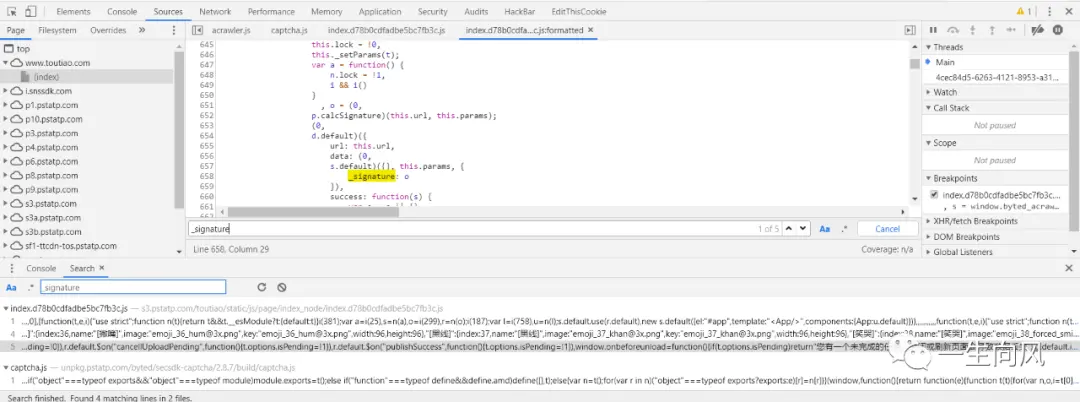This screenshot has width=1080, height=402.
Task: Collapse the index.d78b0cdfadbe5bc7fb3c.js search results group
Action: point(6,308)
